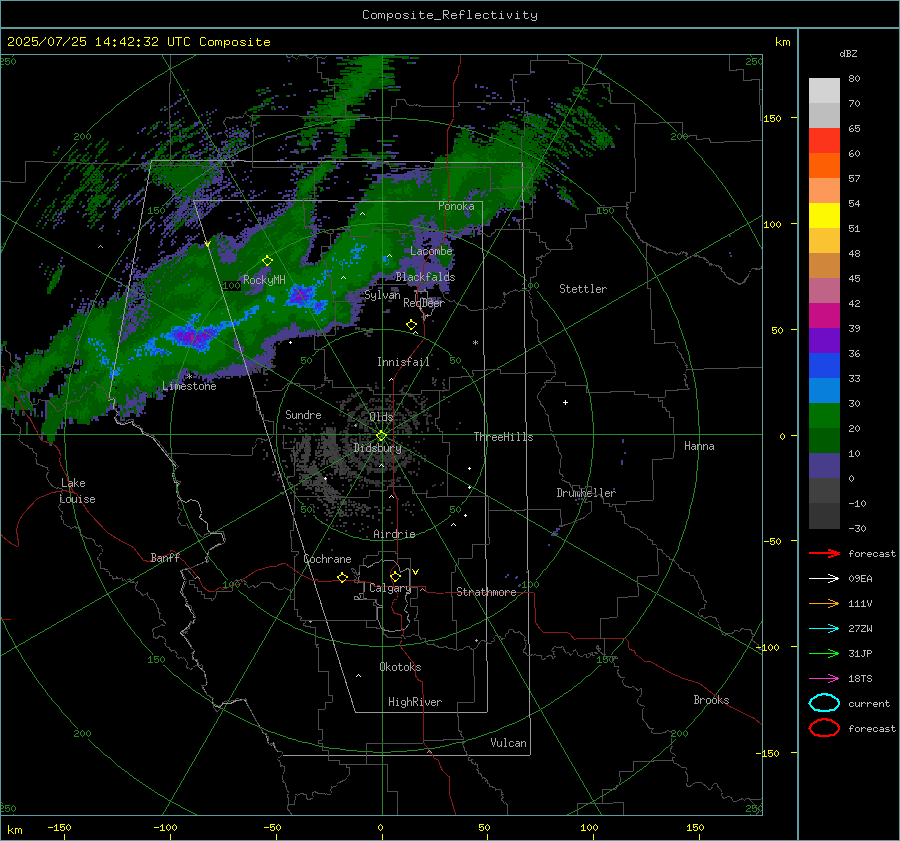Select yellow diamond marker near Cochrane

343,577
